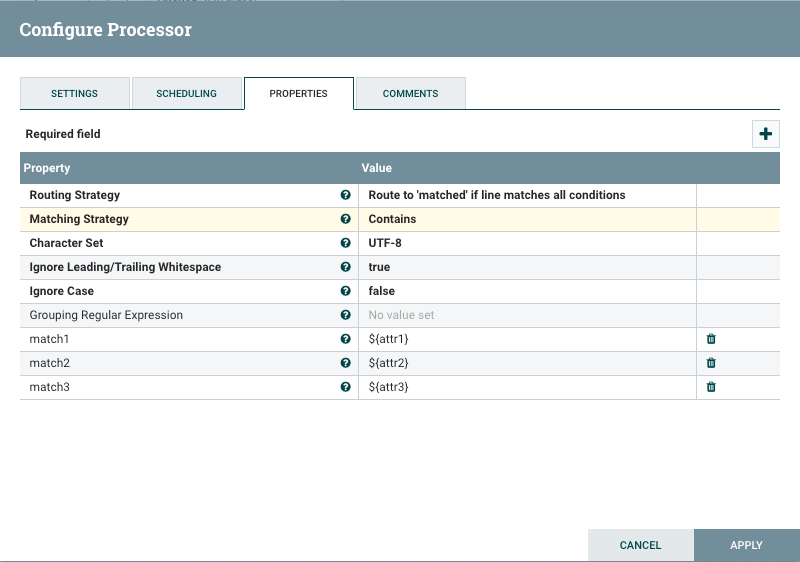Show help for Ignore Leading/Trailing Whitespace
This screenshot has height=562, width=800.
[346, 267]
